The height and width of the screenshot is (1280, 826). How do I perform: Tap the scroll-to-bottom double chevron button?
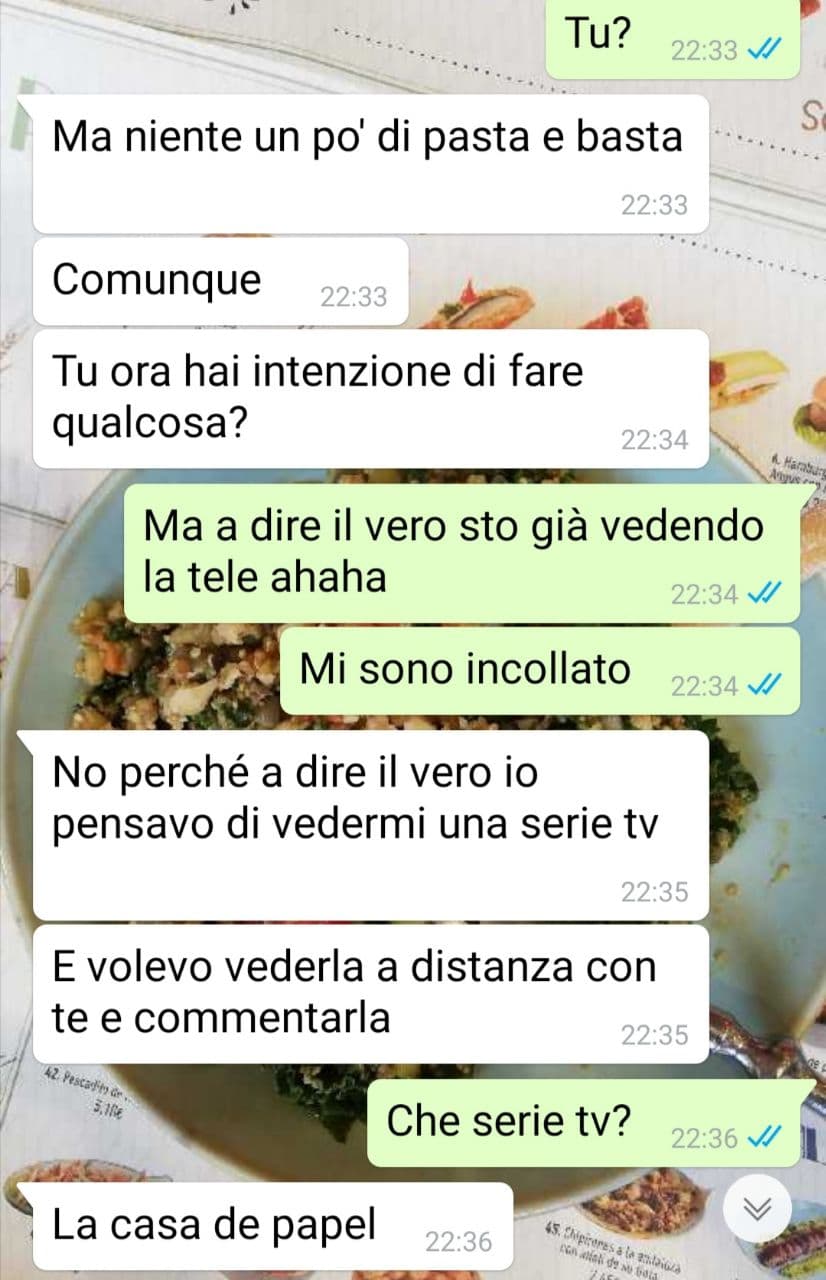tap(758, 1210)
